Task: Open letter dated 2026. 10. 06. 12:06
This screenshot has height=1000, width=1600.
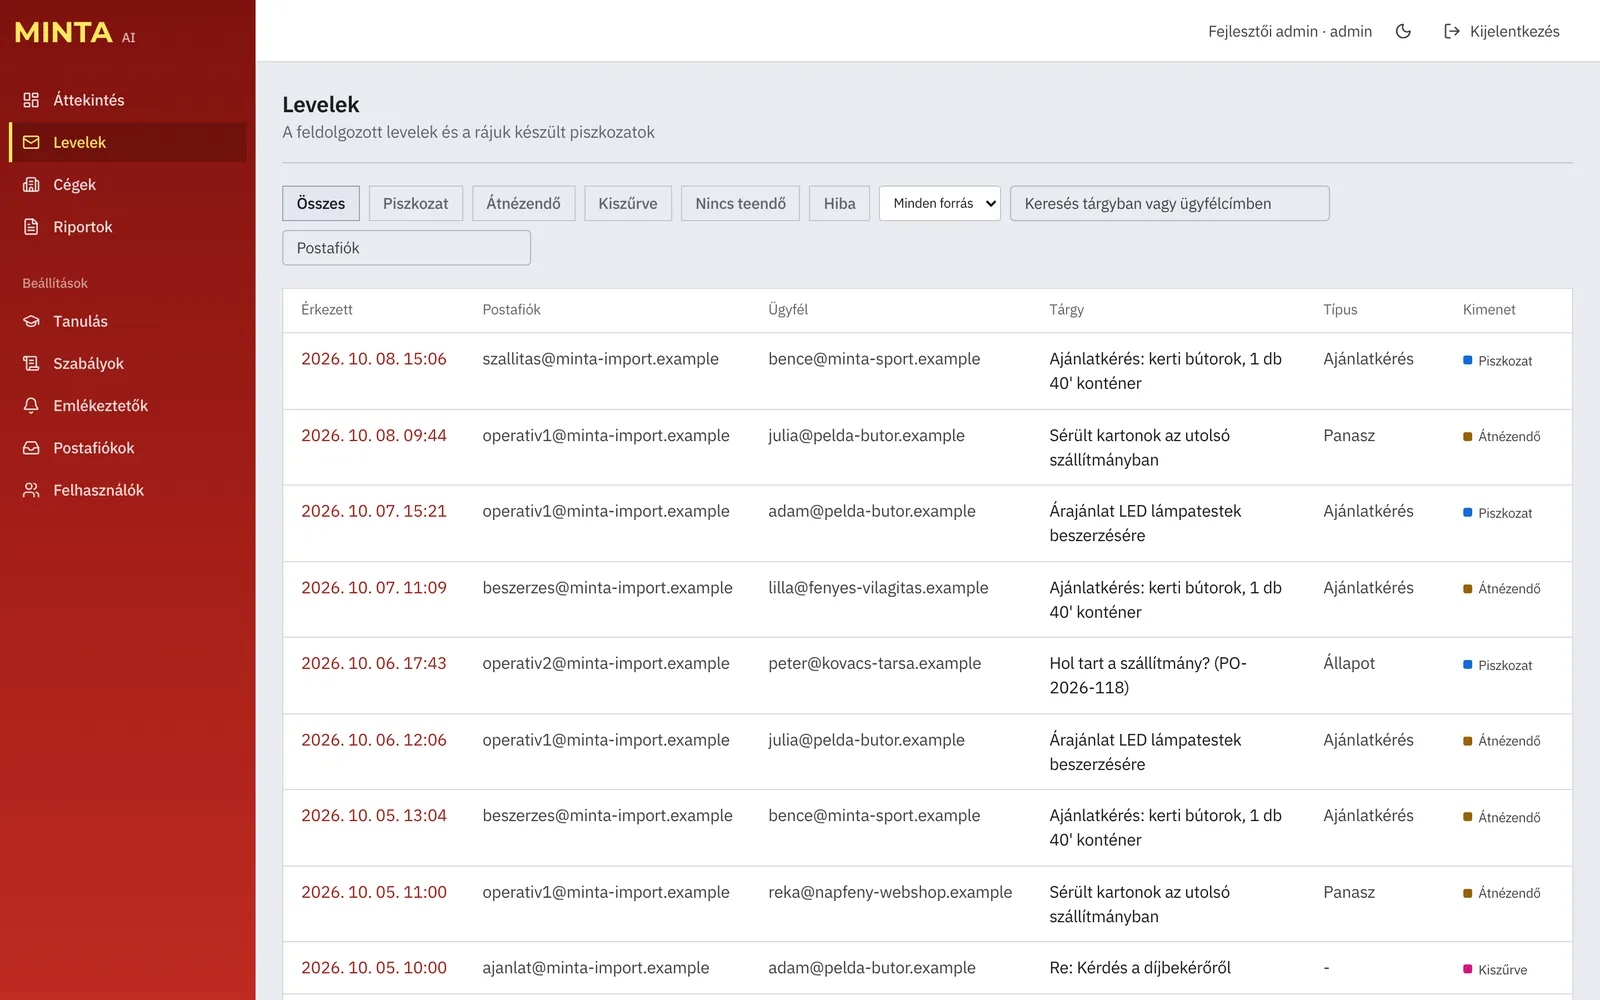Action: pos(374,740)
